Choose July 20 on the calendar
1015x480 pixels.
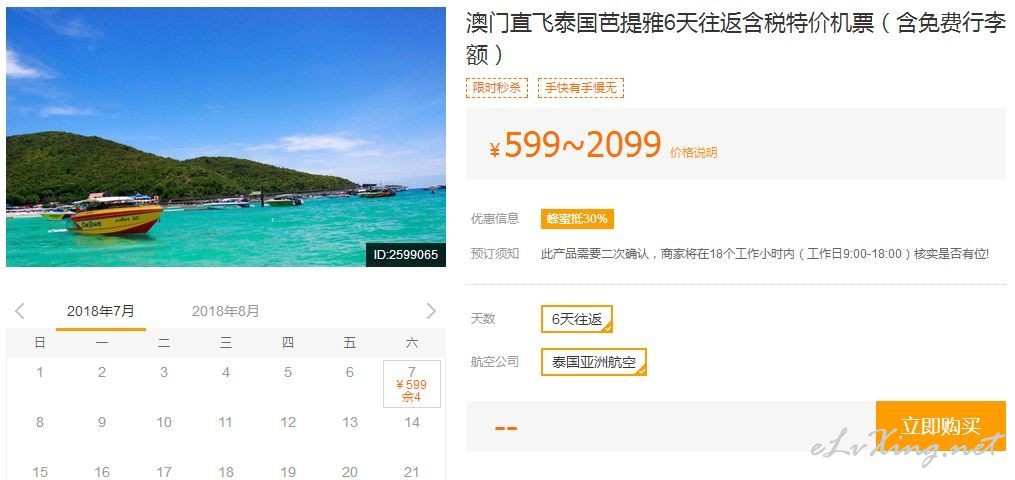tap(350, 472)
